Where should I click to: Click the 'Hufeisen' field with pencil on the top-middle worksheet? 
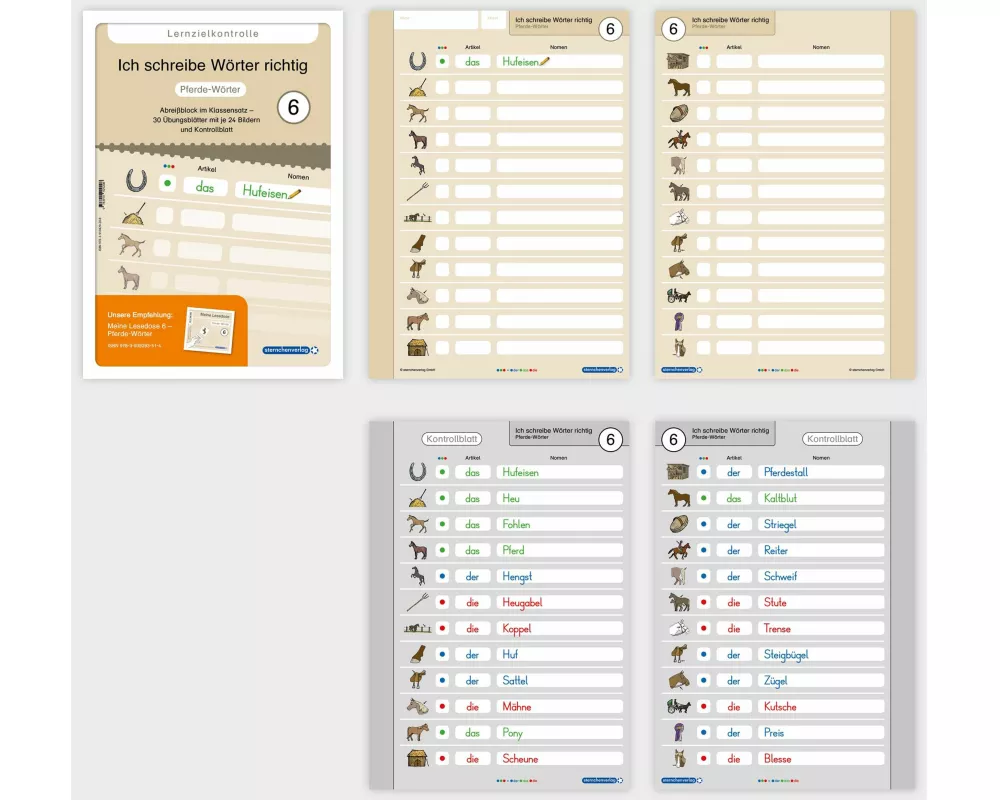(x=559, y=61)
